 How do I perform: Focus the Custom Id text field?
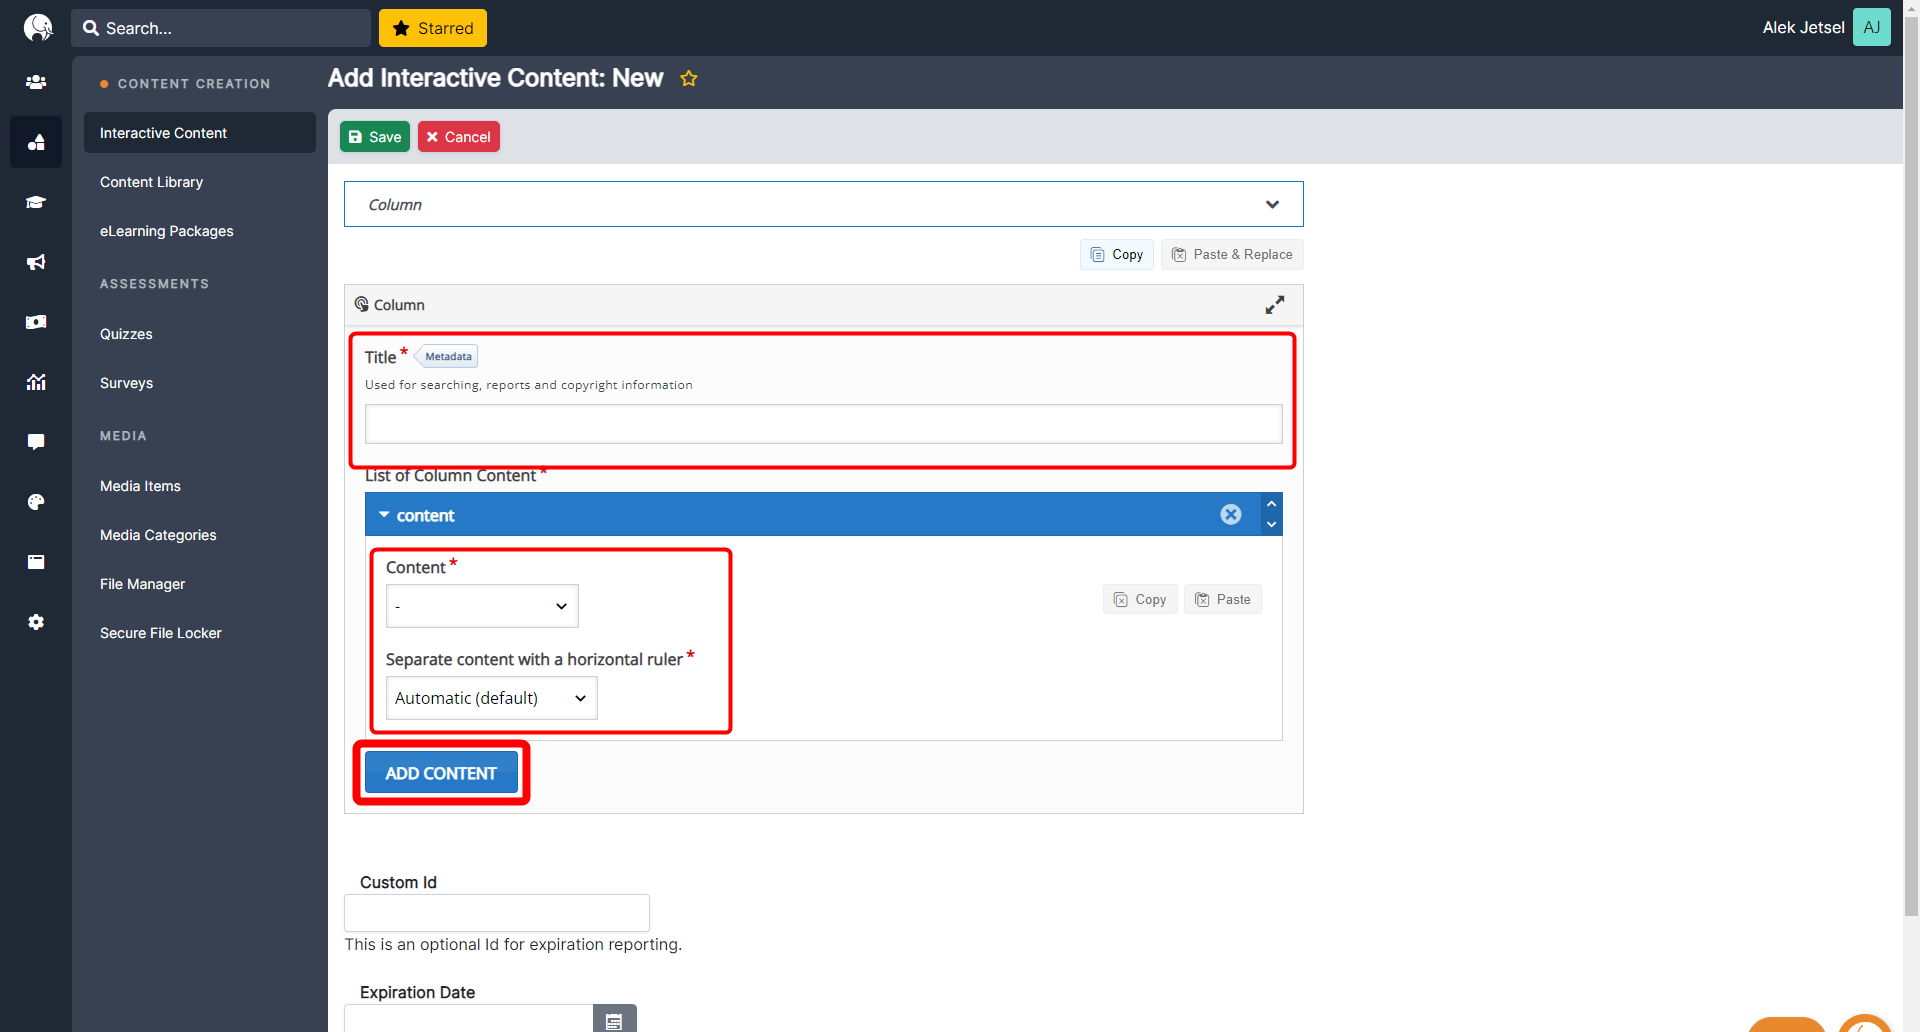pos(497,913)
